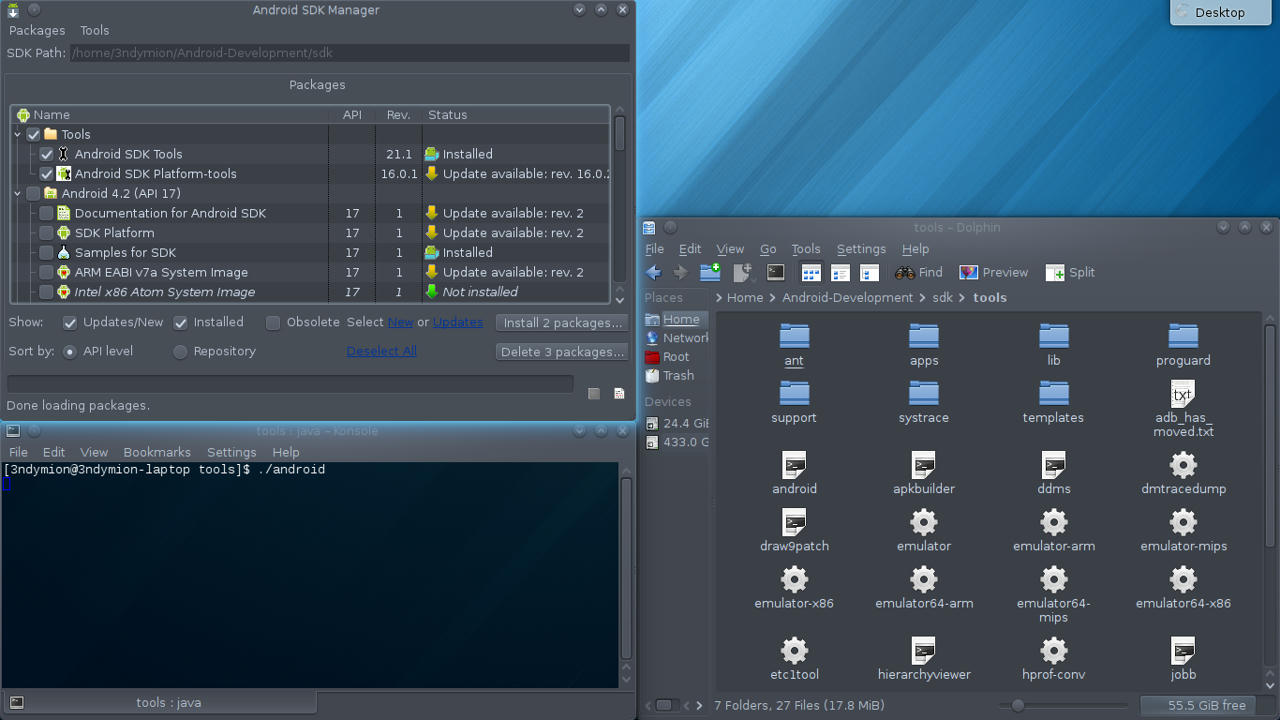Go back in Dolphin with the Back arrow
Image resolution: width=1280 pixels, height=720 pixels.
(654, 272)
